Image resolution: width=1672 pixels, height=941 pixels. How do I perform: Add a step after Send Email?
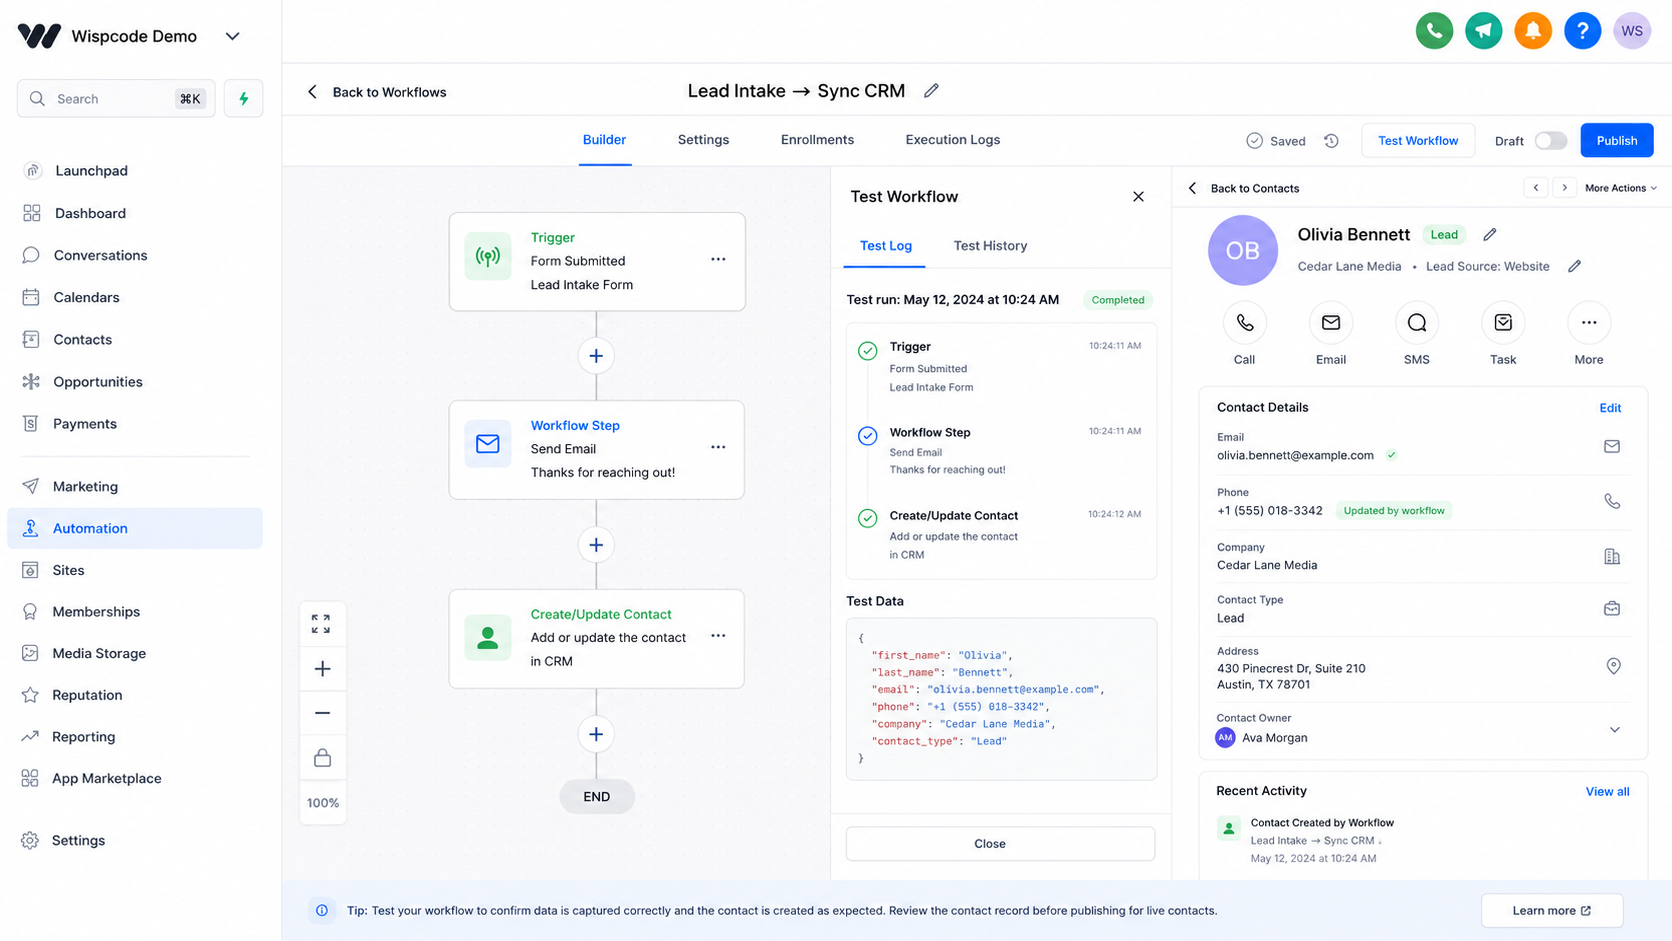point(596,545)
